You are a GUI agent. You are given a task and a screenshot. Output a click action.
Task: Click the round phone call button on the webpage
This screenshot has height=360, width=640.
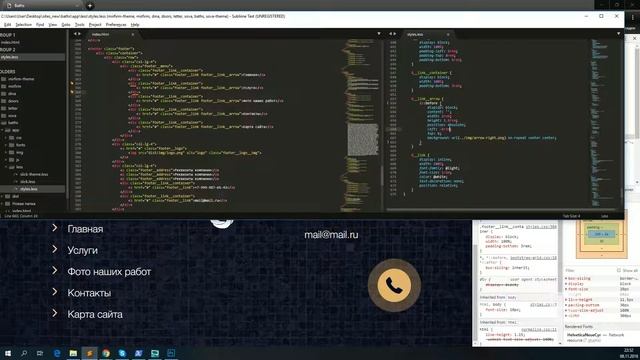[x=394, y=285]
